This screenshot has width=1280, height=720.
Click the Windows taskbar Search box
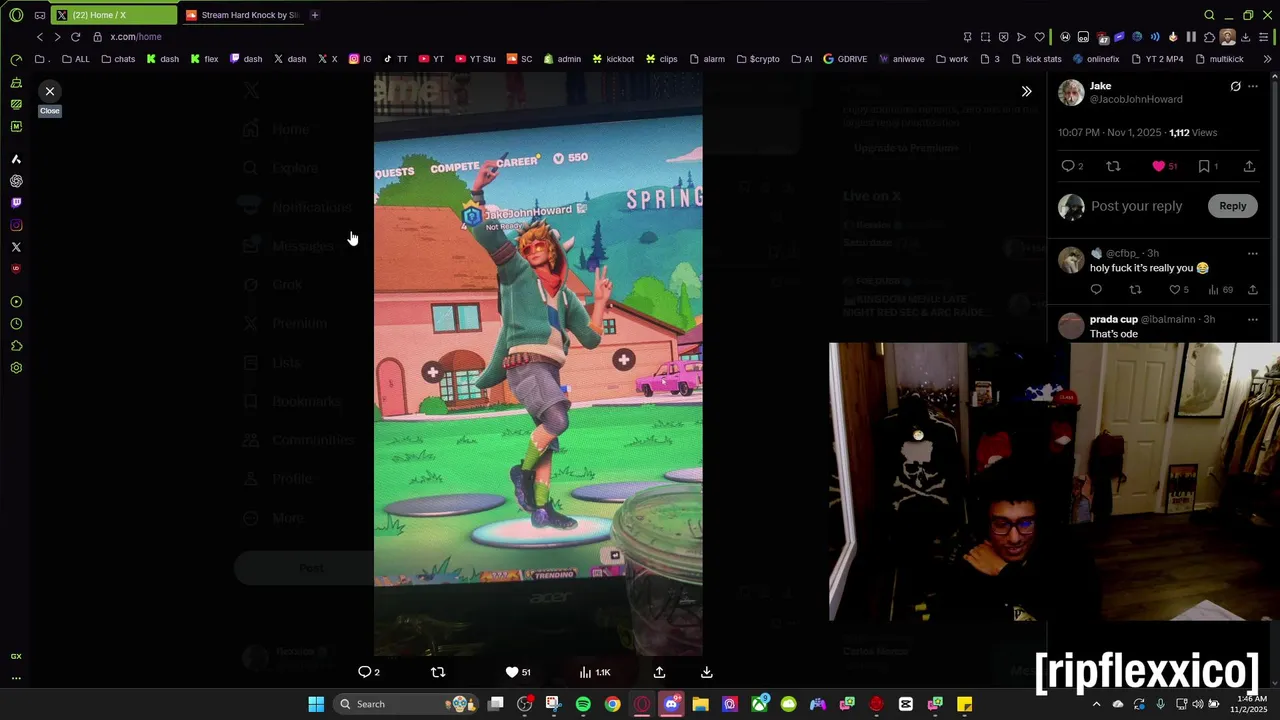[x=405, y=704]
